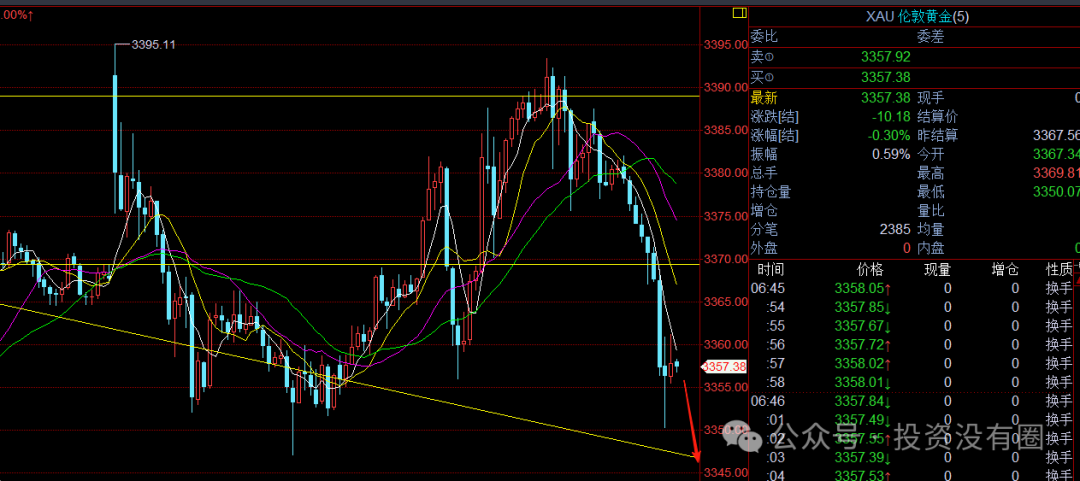This screenshot has width=1080, height=481.
Task: Click the 价格 column header in tick list
Action: 870,269
